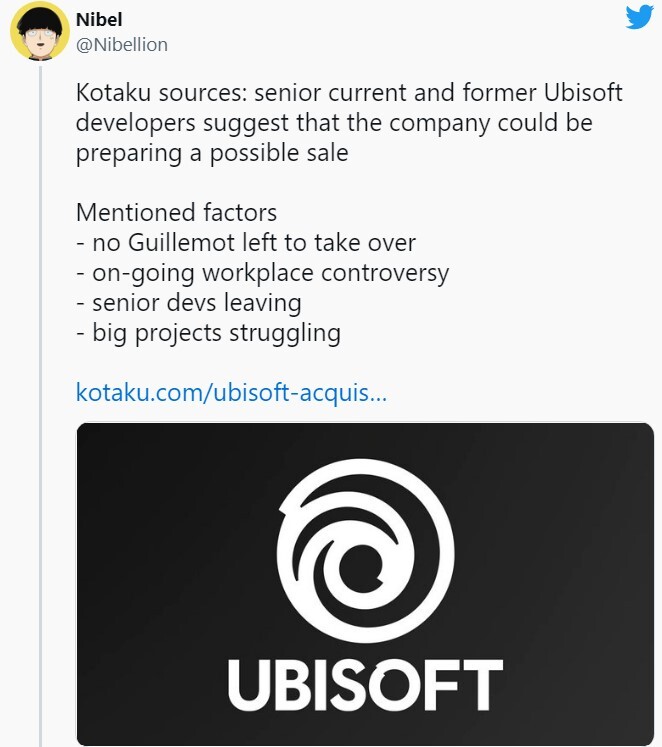Click the line starting with developers suggest
Viewport: 662px width, 747px height.
click(x=334, y=124)
